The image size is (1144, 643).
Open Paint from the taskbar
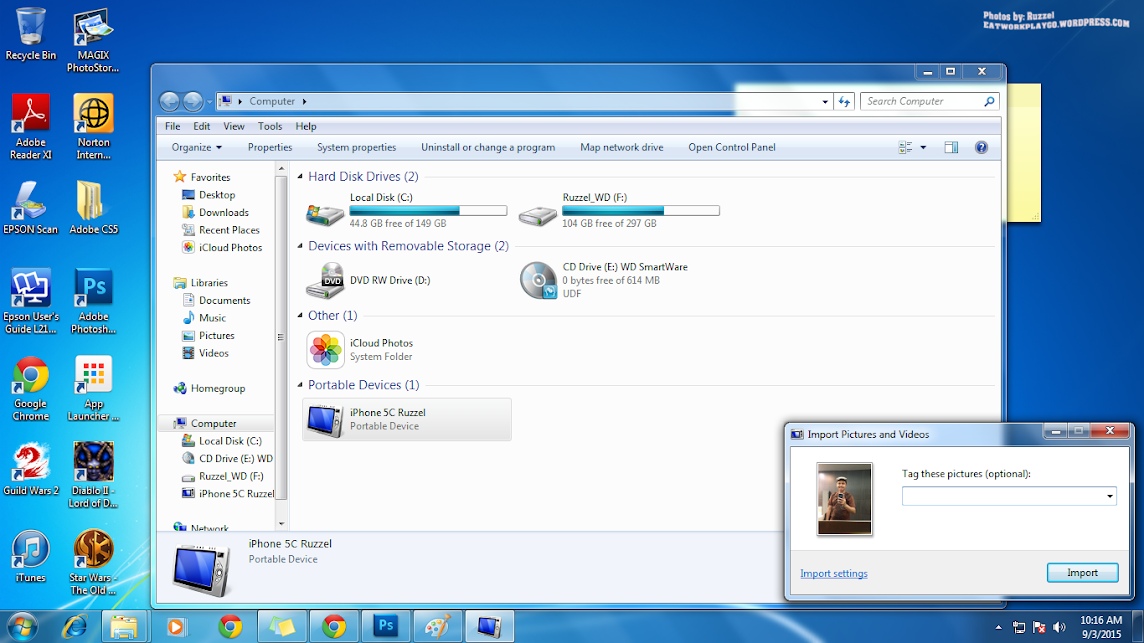pos(437,625)
